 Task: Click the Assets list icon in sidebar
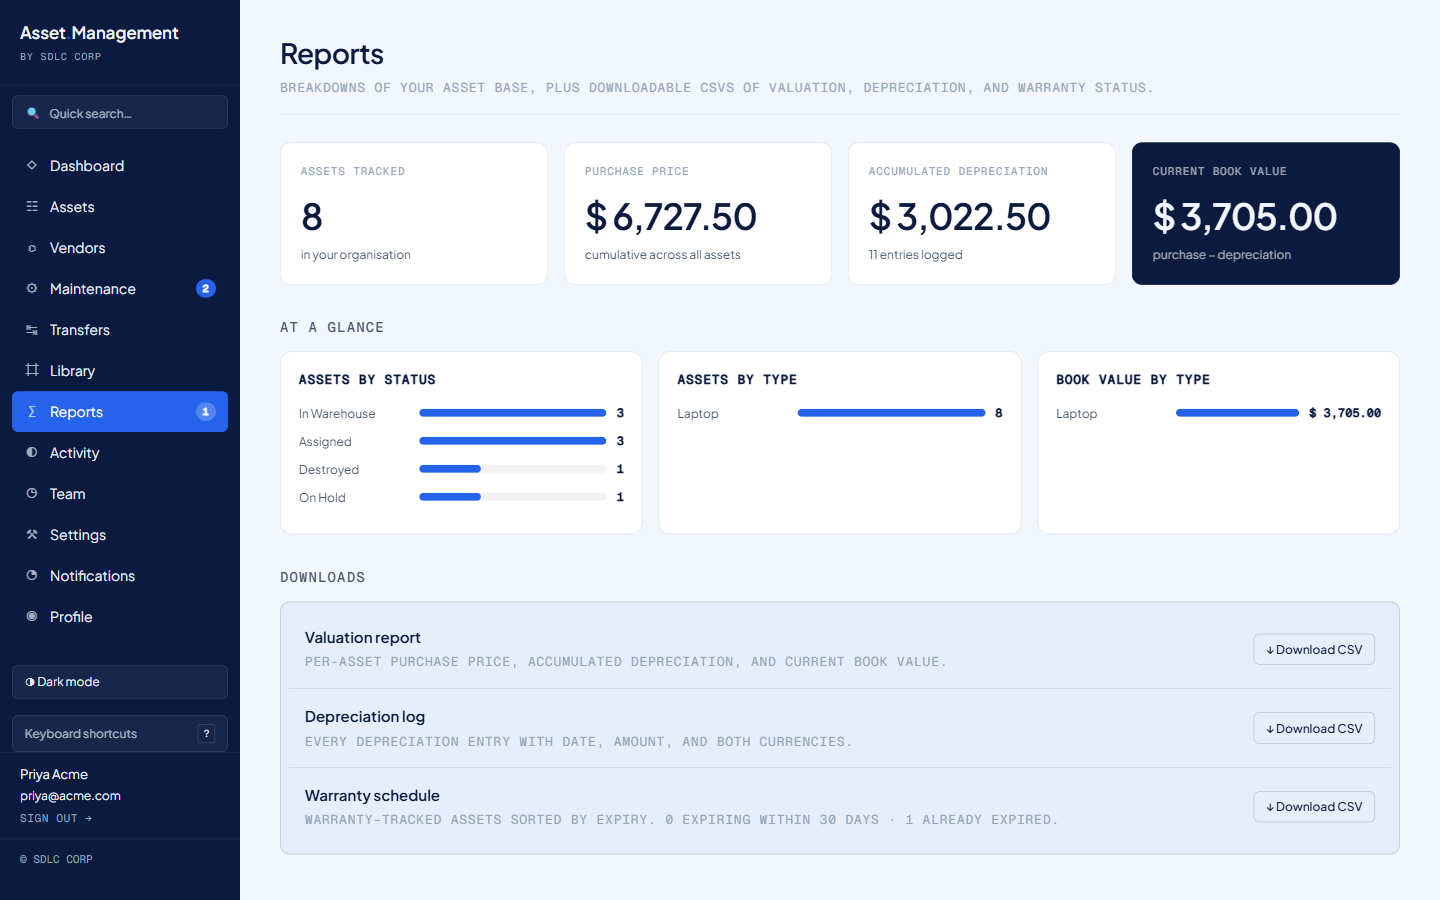pyautogui.click(x=32, y=206)
